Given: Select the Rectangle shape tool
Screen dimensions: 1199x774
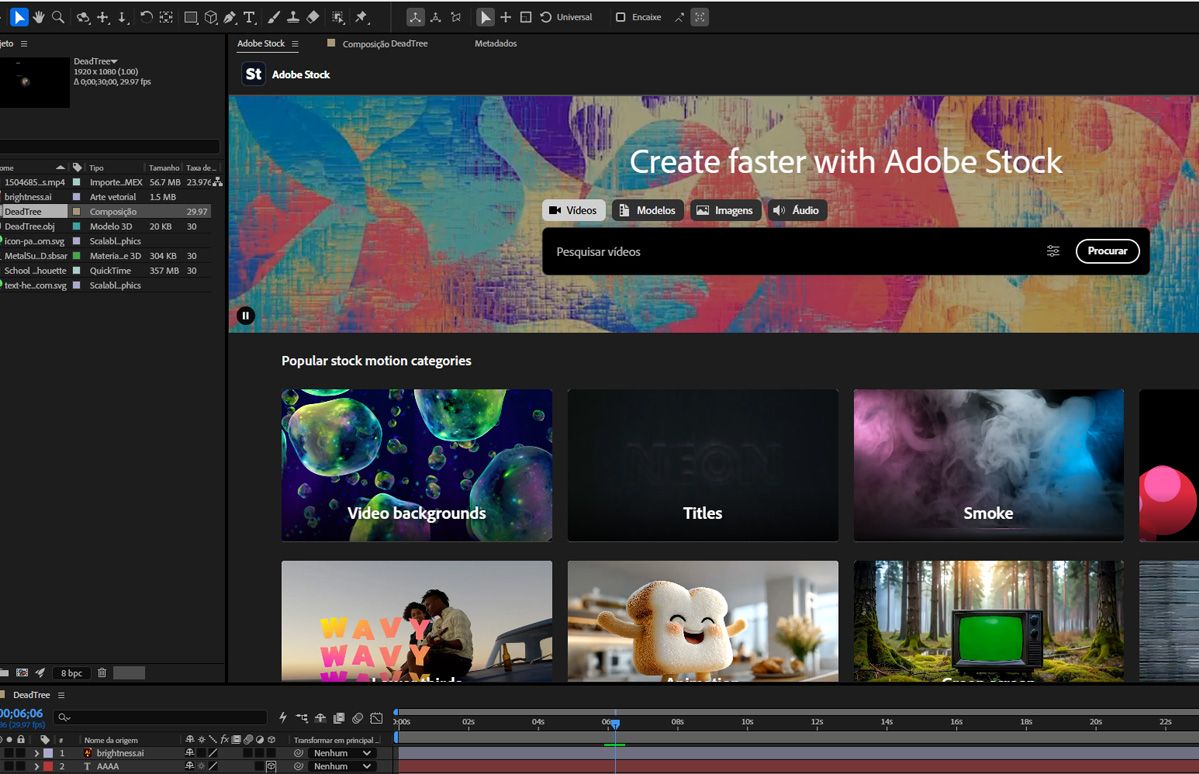Looking at the screenshot, I should (191, 17).
